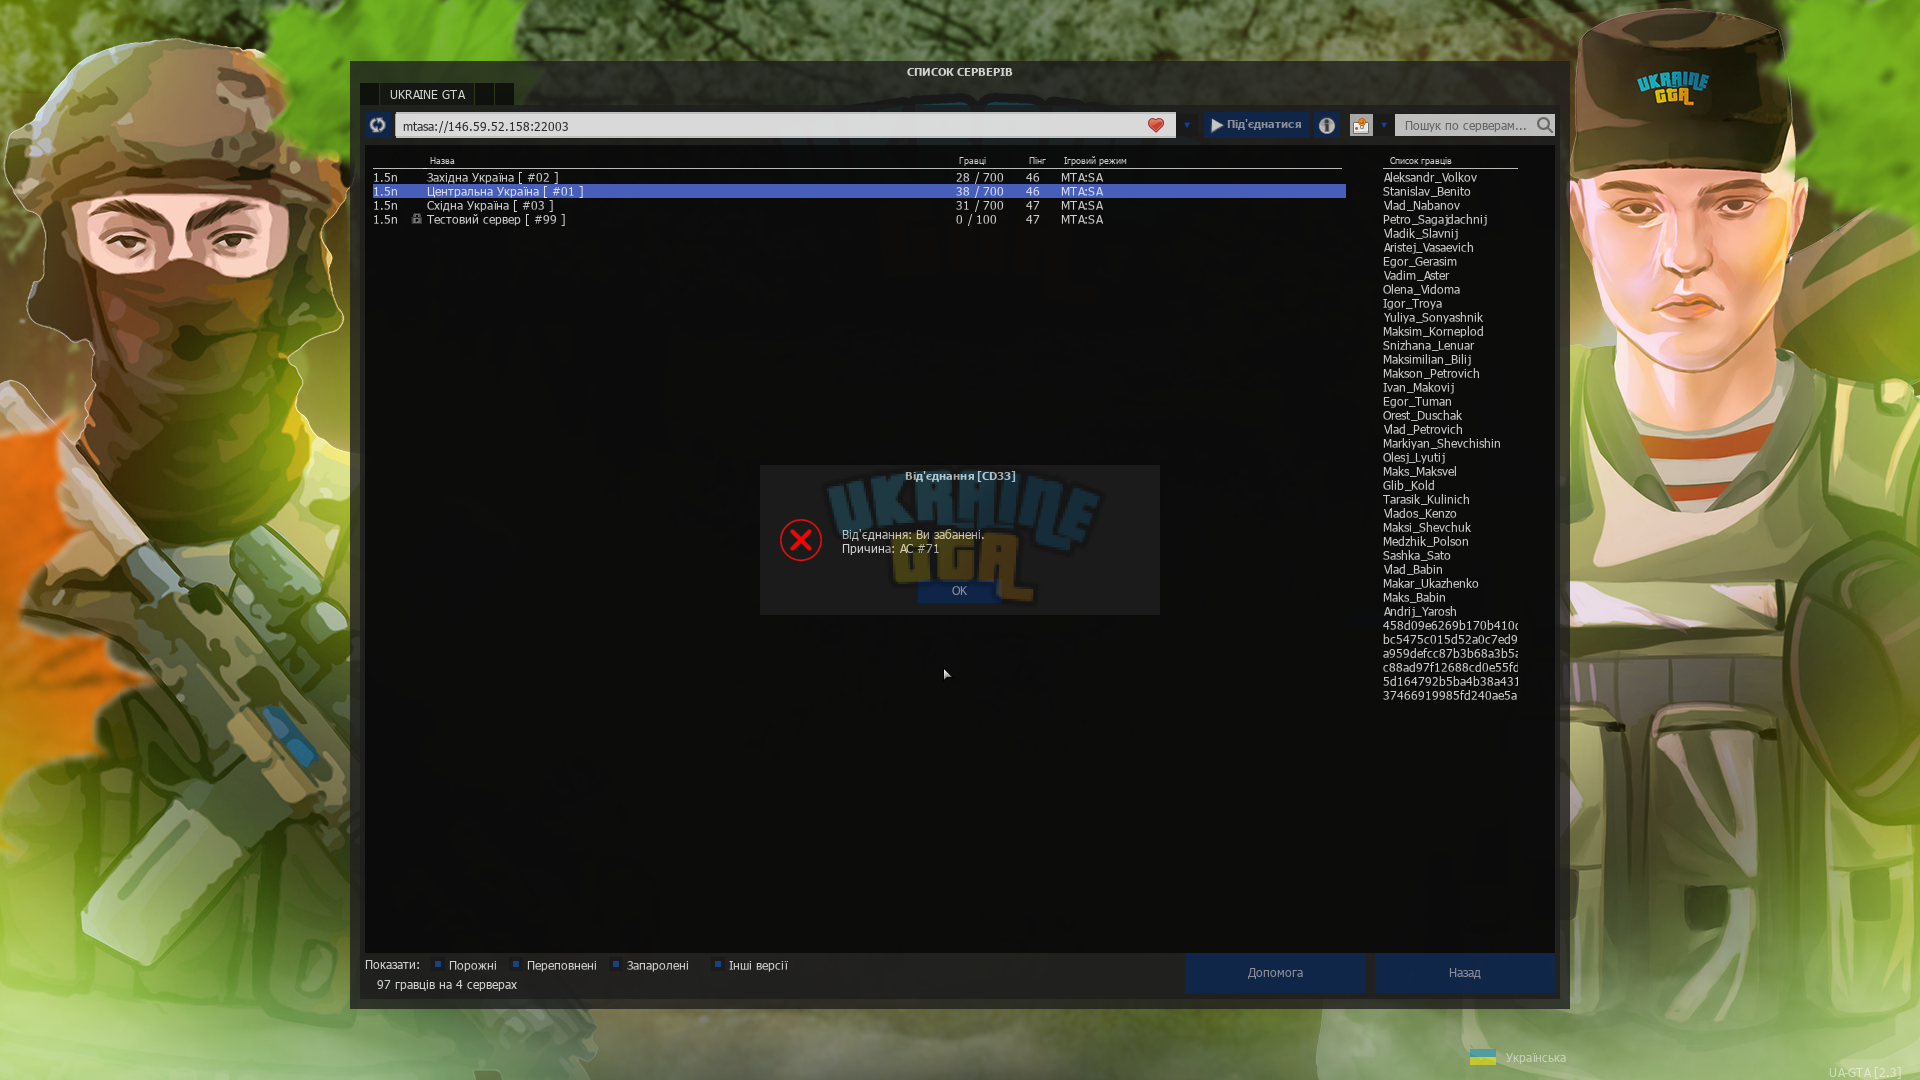Click player Markiyan_Shevchishin in the list
The image size is (1920, 1080).
1442,443
